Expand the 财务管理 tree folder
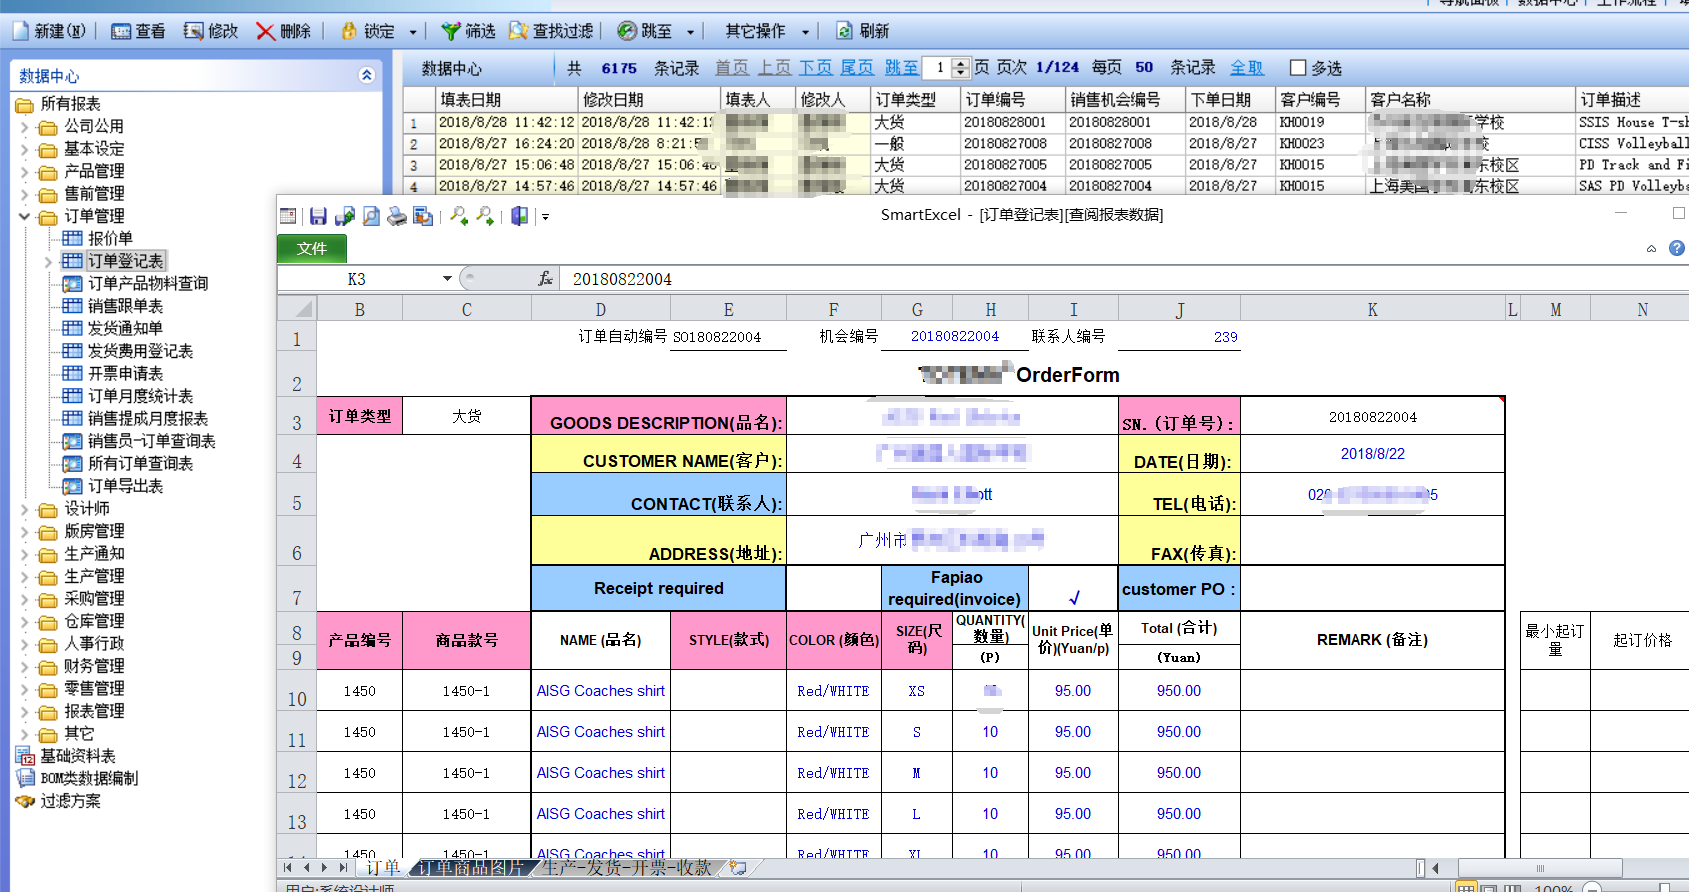 pos(25,666)
